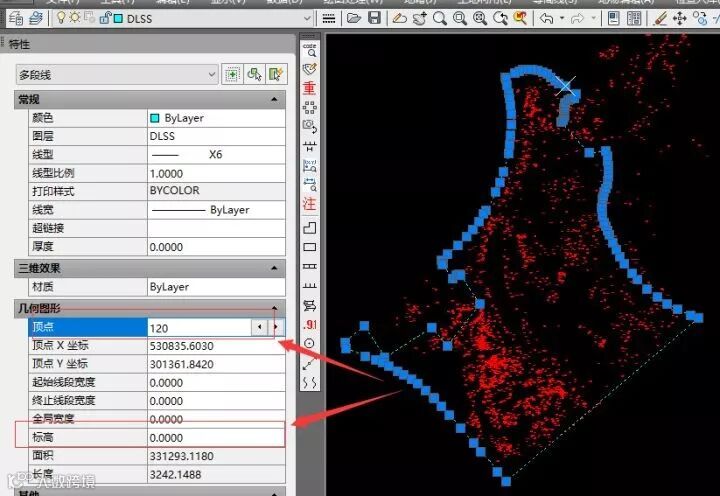Click the 线宽 ByLayer value field

coord(216,210)
